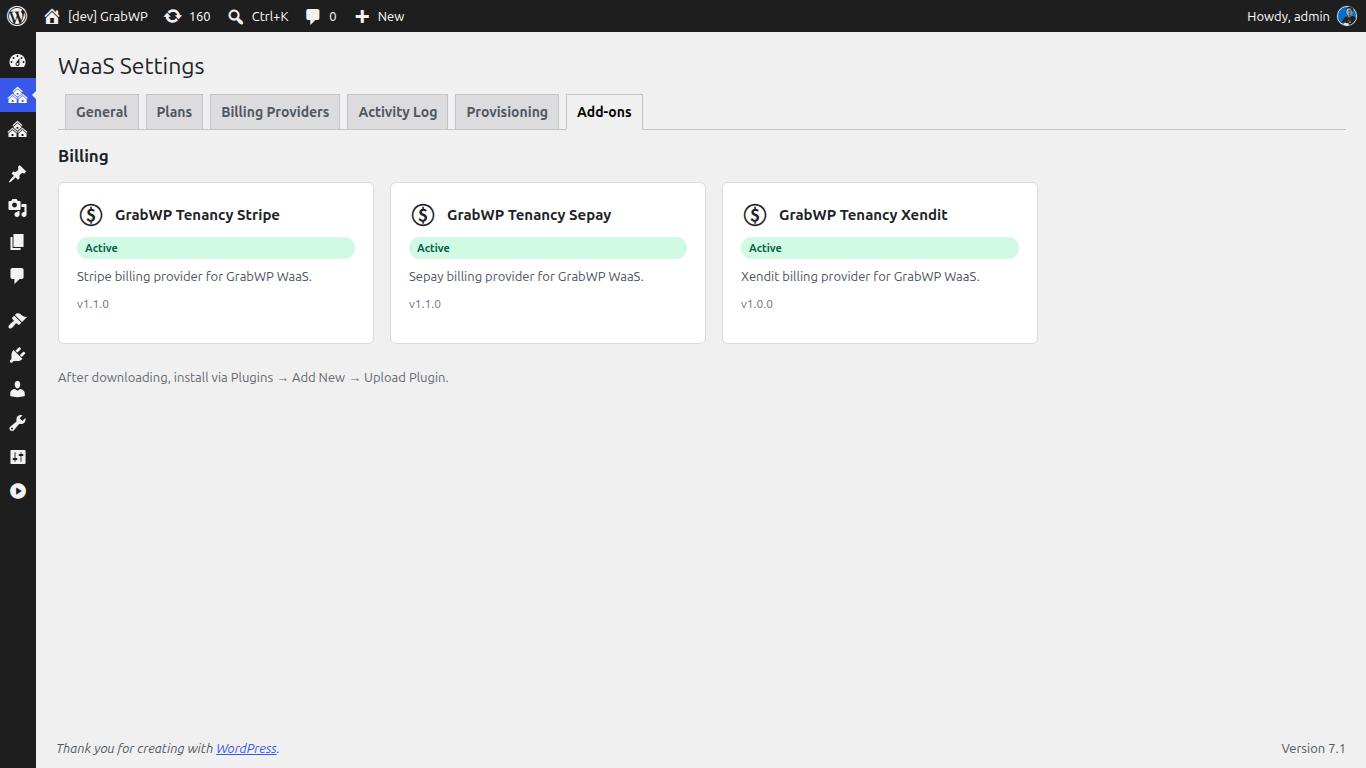This screenshot has width=1366, height=768.
Task: Open Tools wrench icon in sidebar
Action: click(x=17, y=423)
